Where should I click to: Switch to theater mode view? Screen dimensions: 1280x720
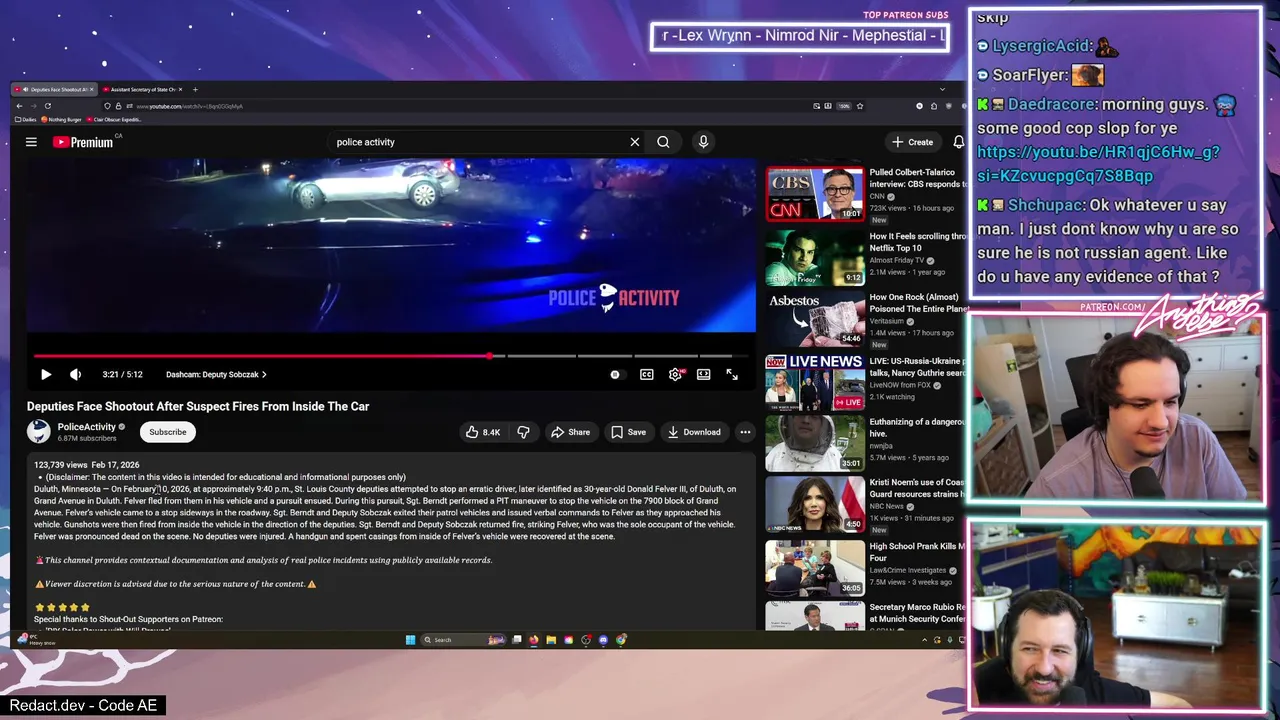tap(704, 374)
